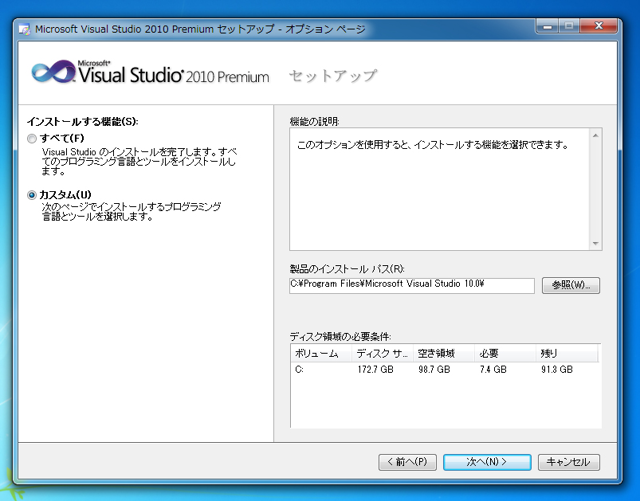The image size is (640, 501).
Task: Click the ボリューム column header
Action: pos(321,354)
